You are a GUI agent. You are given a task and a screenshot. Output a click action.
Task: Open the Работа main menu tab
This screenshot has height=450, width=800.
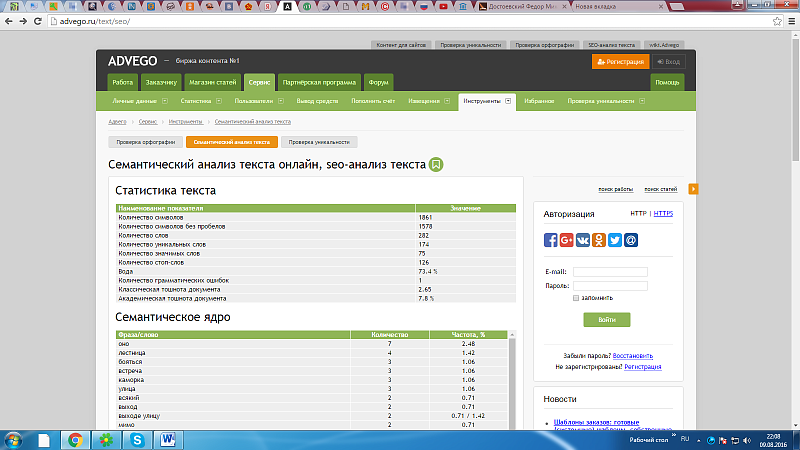(122, 82)
